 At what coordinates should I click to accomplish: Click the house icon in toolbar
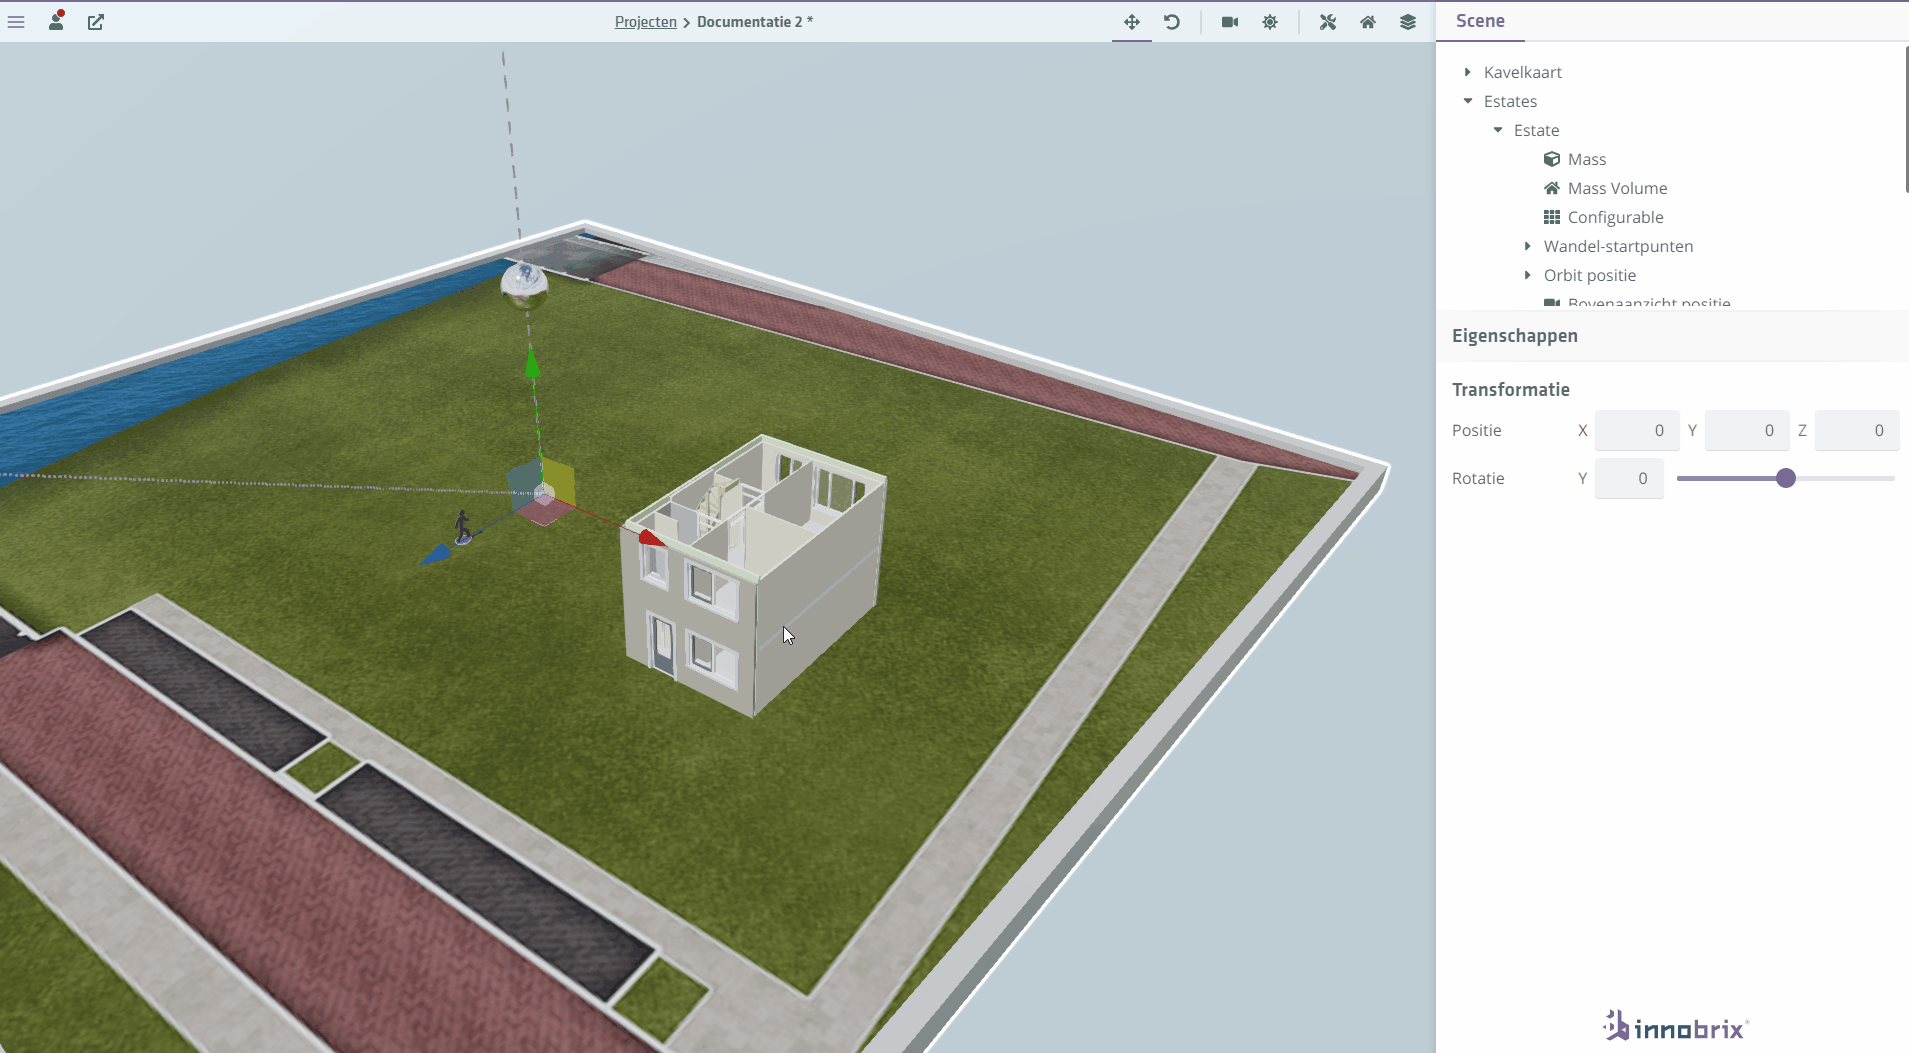point(1367,22)
